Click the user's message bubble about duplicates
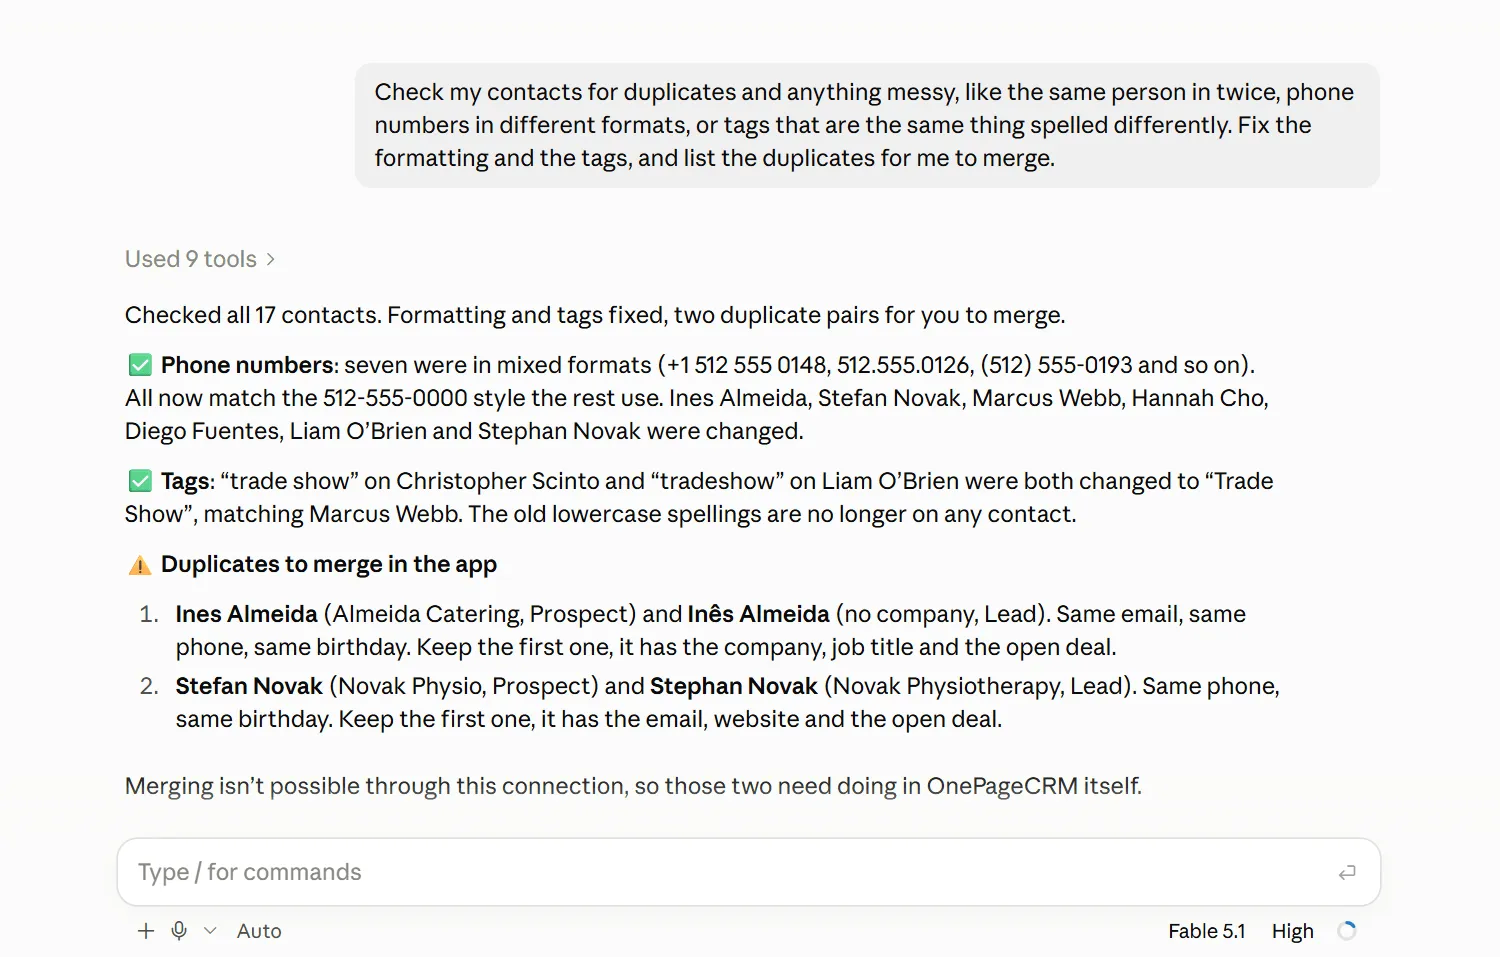 point(867,125)
